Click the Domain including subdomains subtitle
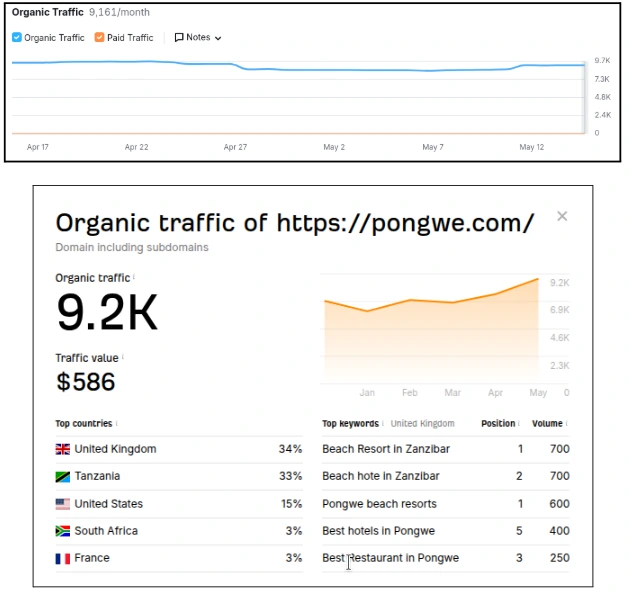Screen dimensions: 629x592 (x=132, y=247)
